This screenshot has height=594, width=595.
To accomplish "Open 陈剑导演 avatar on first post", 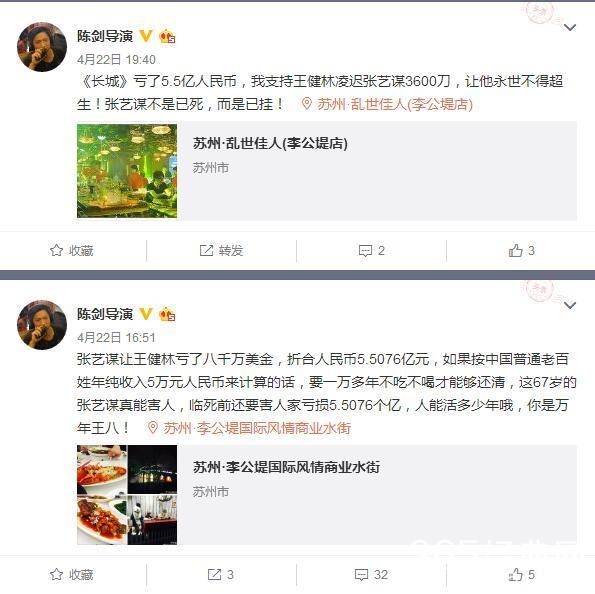I will point(42,47).
